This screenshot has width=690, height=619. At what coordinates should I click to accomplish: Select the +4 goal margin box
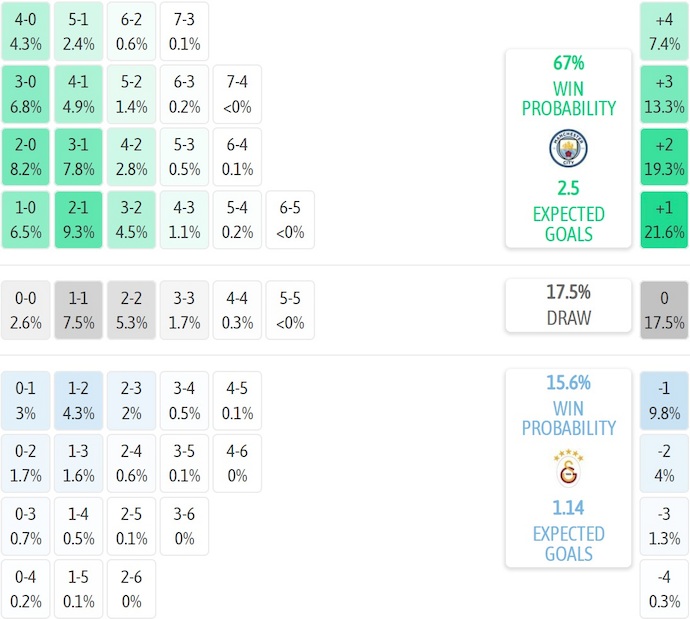coord(665,31)
